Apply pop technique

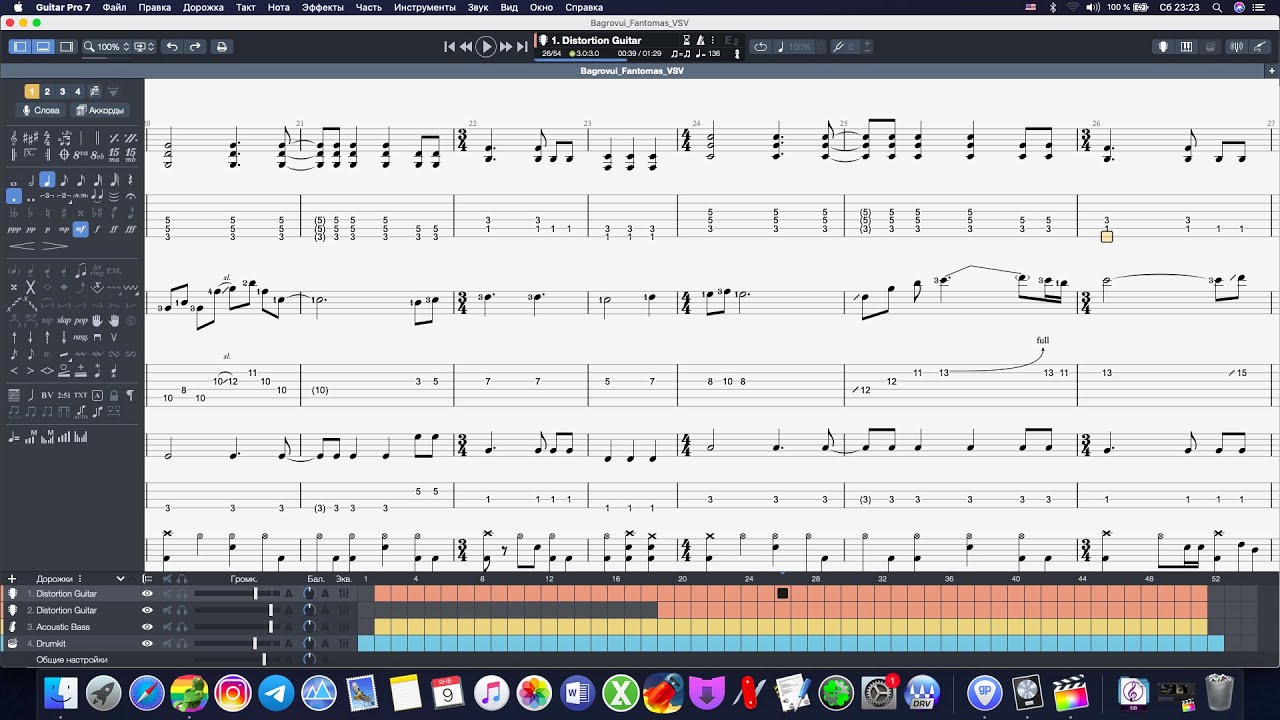pyautogui.click(x=80, y=321)
